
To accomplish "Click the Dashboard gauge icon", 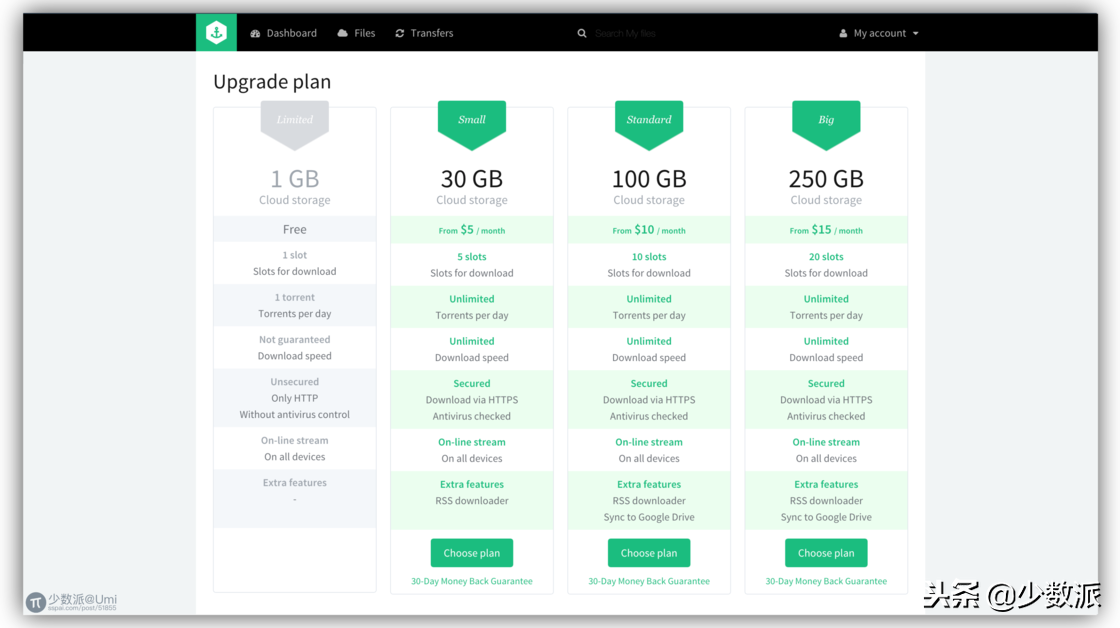I will [256, 33].
